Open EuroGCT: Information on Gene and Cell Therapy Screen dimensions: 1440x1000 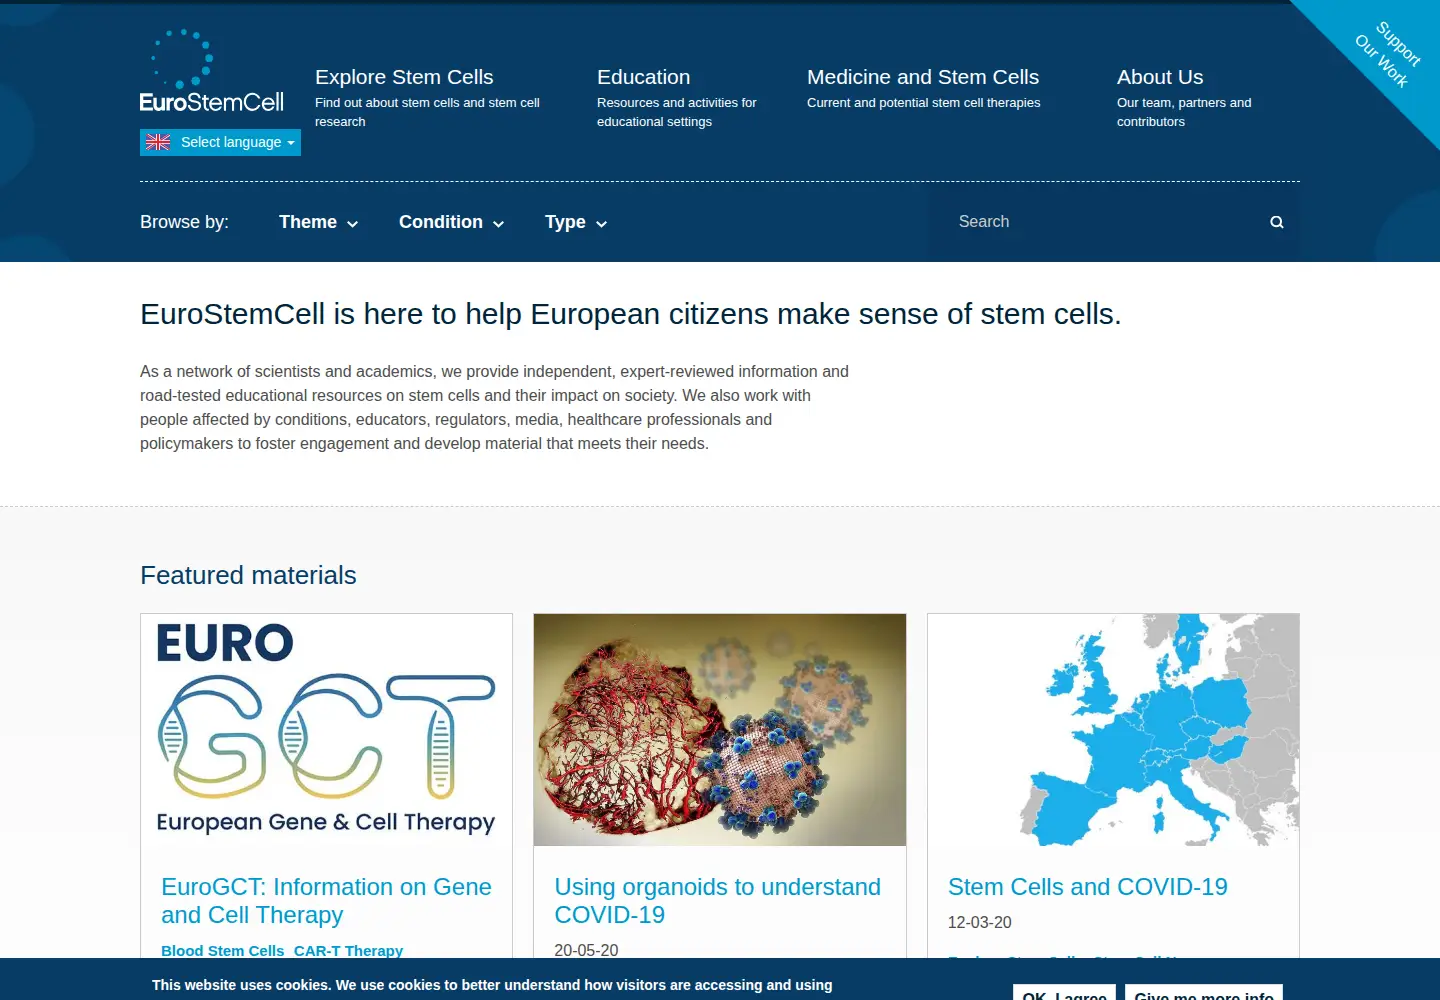tap(326, 901)
